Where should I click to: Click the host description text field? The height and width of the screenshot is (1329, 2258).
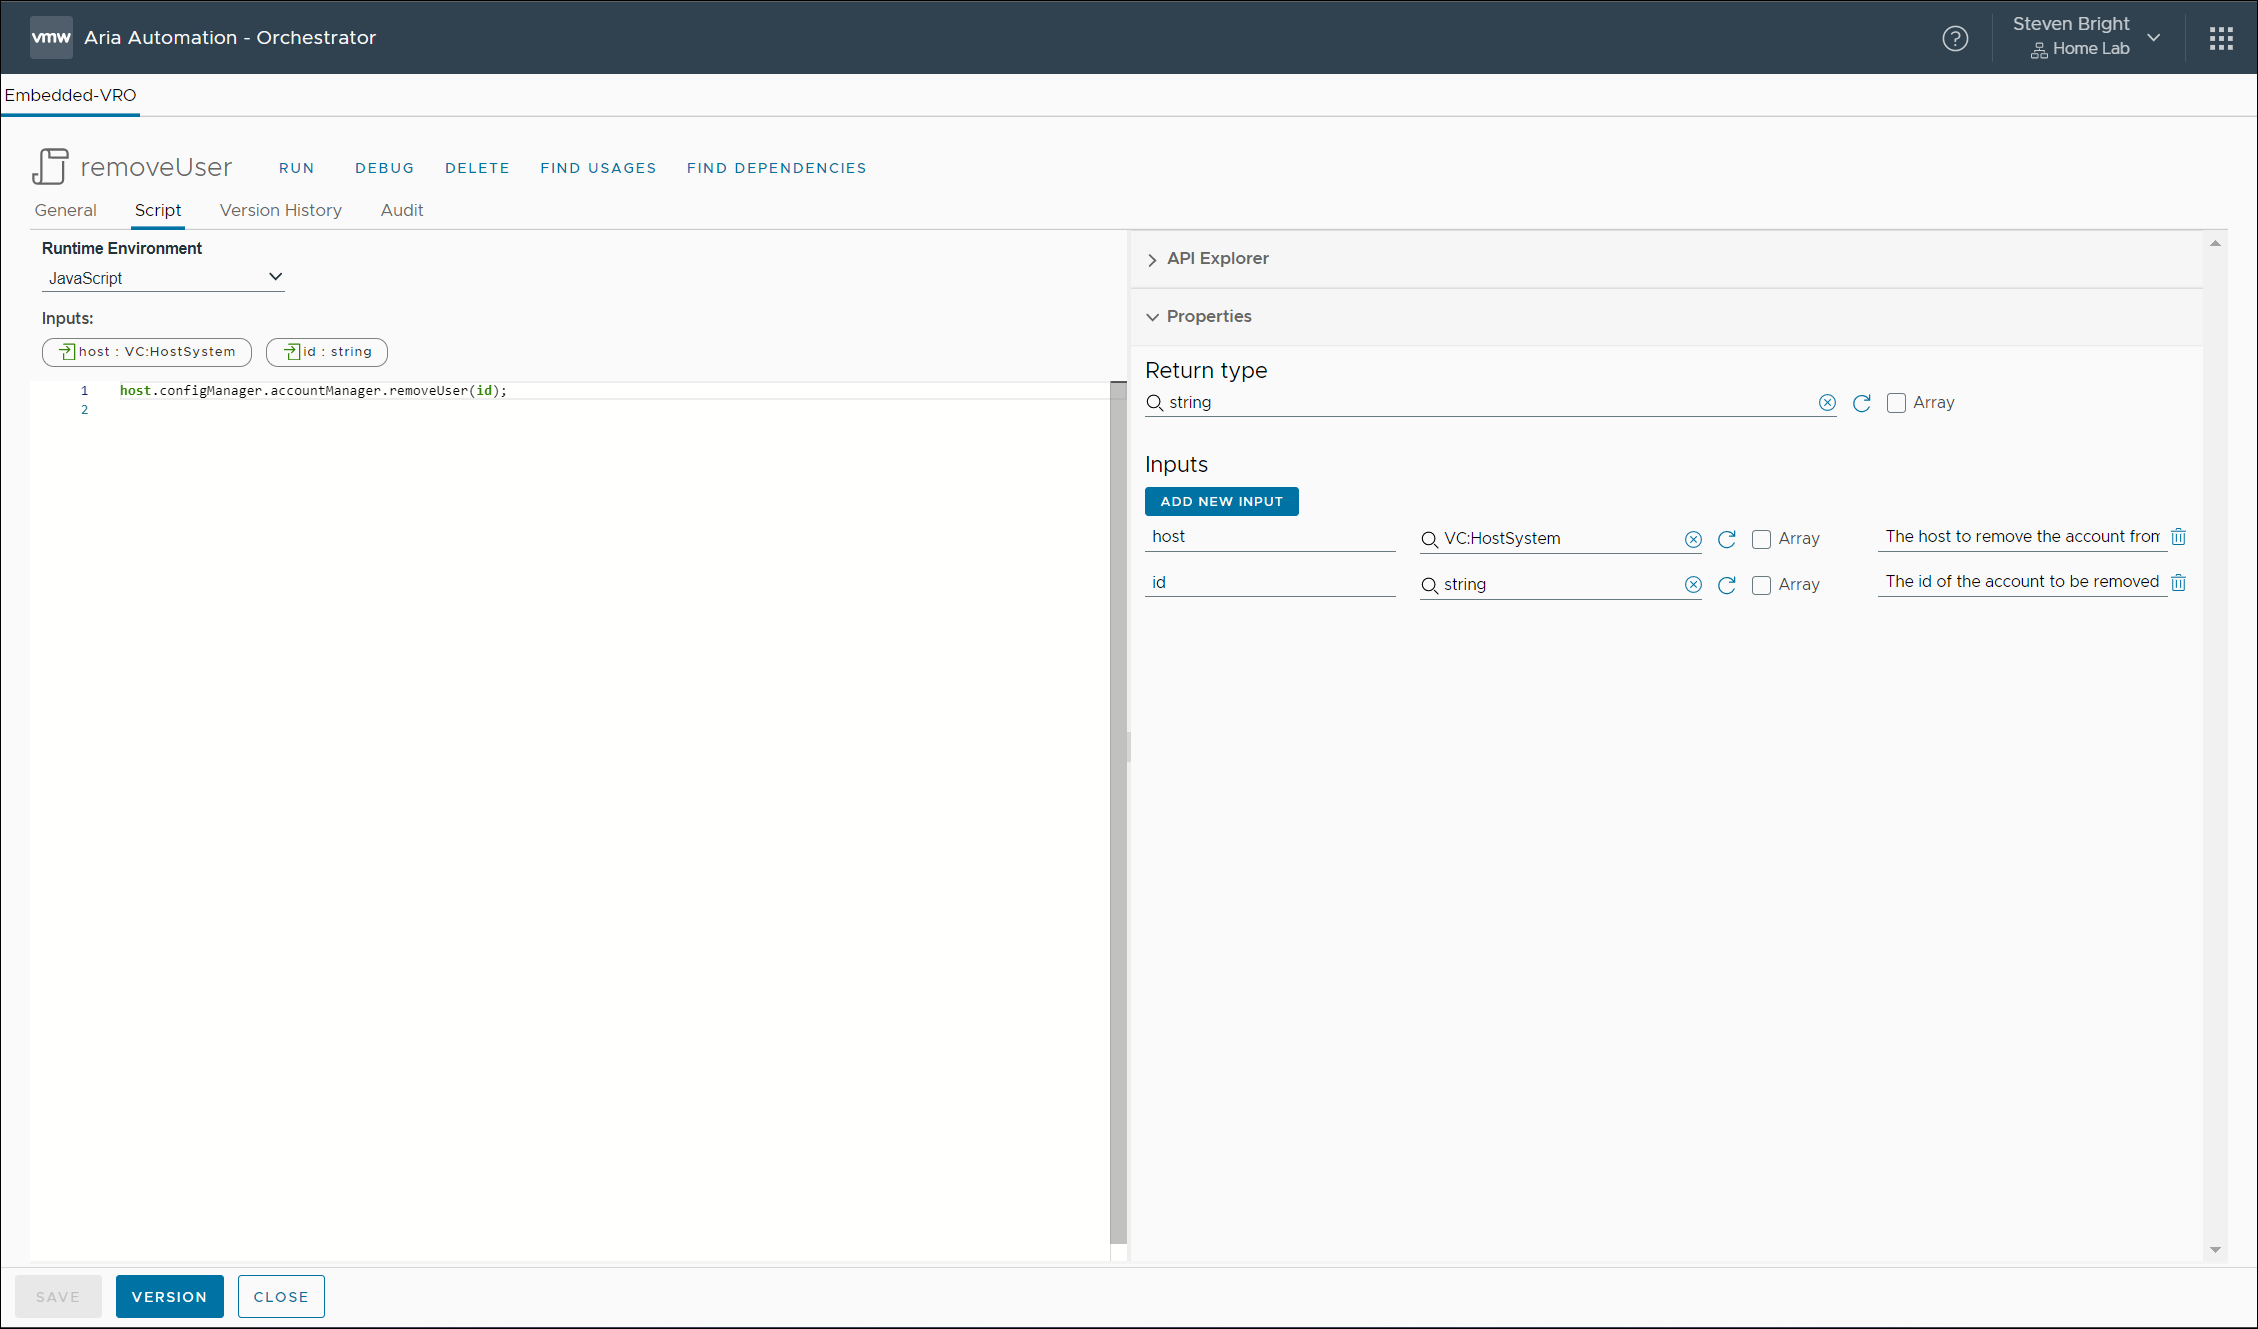pos(2021,537)
